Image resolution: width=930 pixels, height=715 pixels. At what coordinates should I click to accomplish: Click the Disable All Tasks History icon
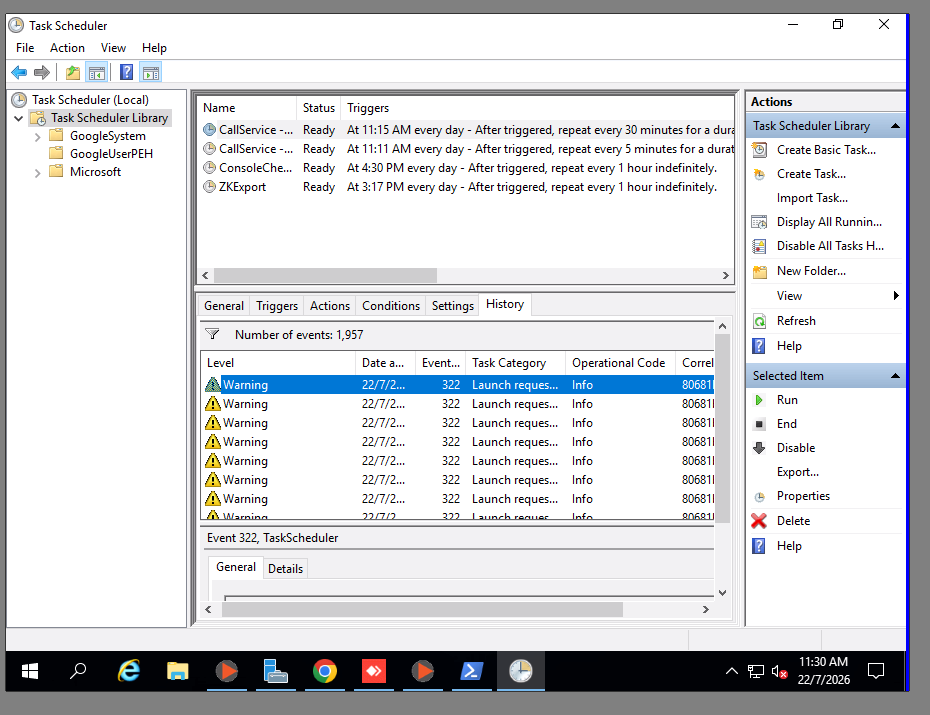(759, 246)
